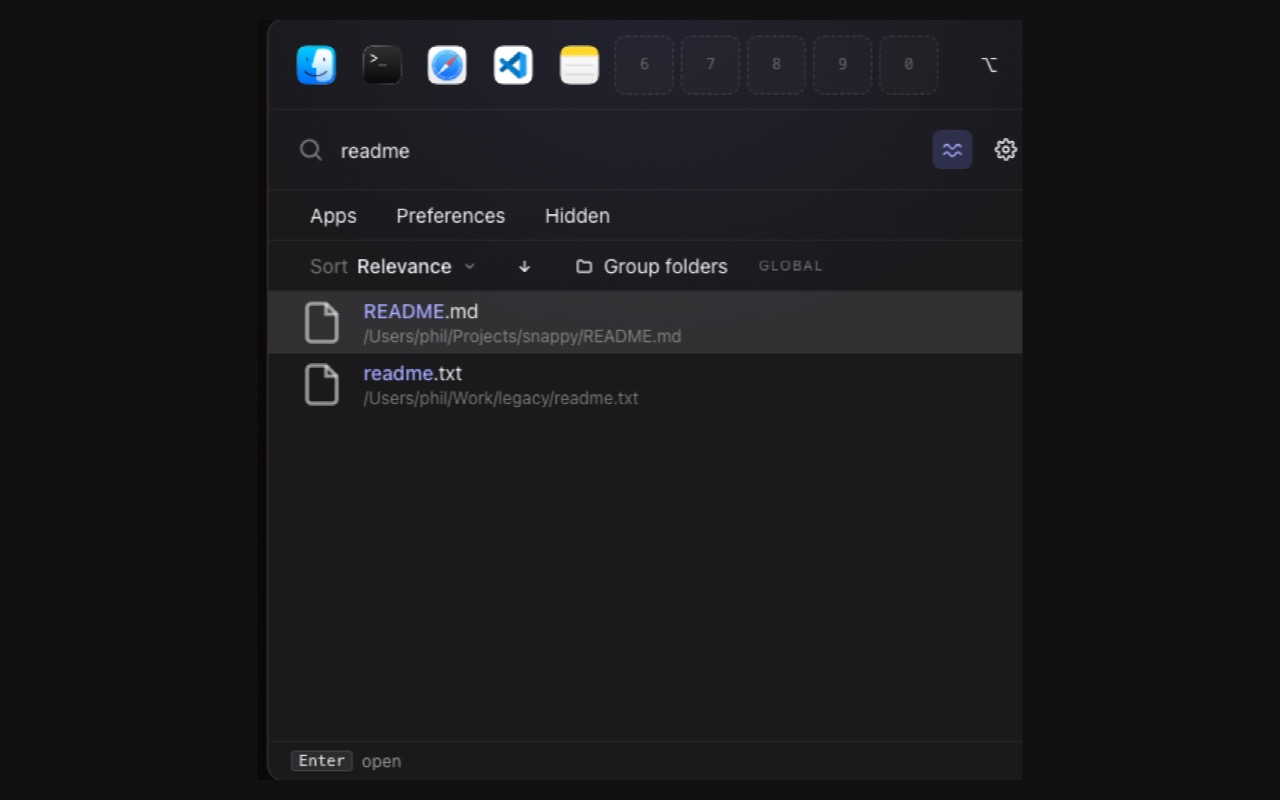
Task: Open Notes app shortcut
Action: [x=579, y=65]
